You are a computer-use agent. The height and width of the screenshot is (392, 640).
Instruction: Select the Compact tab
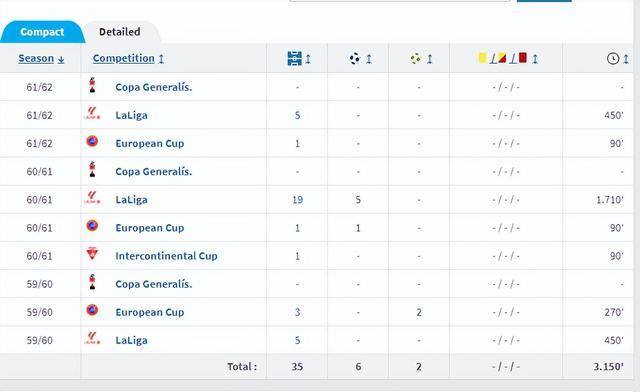(x=42, y=32)
